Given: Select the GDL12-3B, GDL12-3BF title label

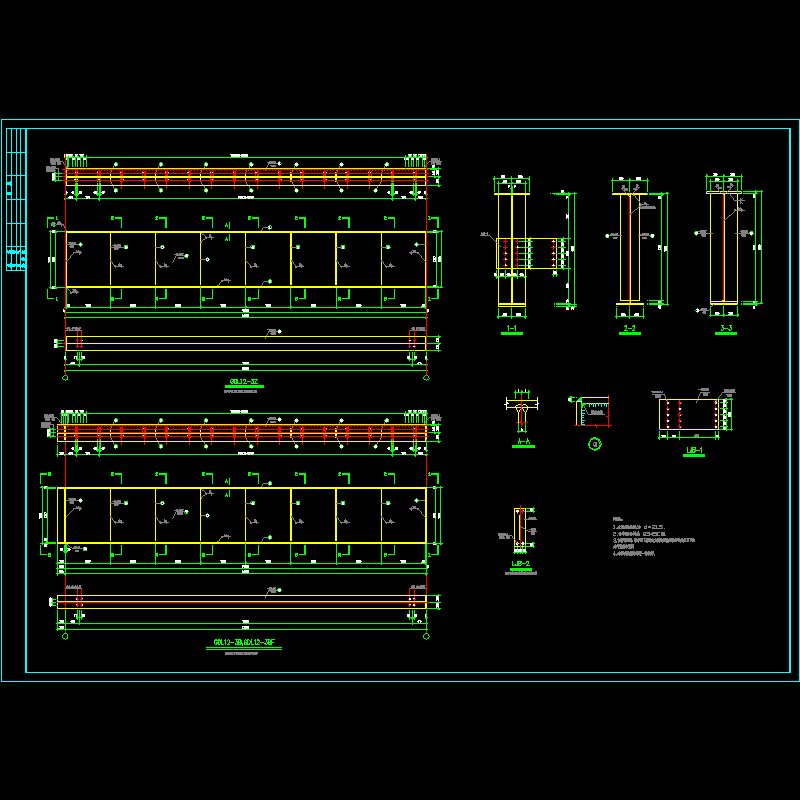Looking at the screenshot, I should pos(245,642).
